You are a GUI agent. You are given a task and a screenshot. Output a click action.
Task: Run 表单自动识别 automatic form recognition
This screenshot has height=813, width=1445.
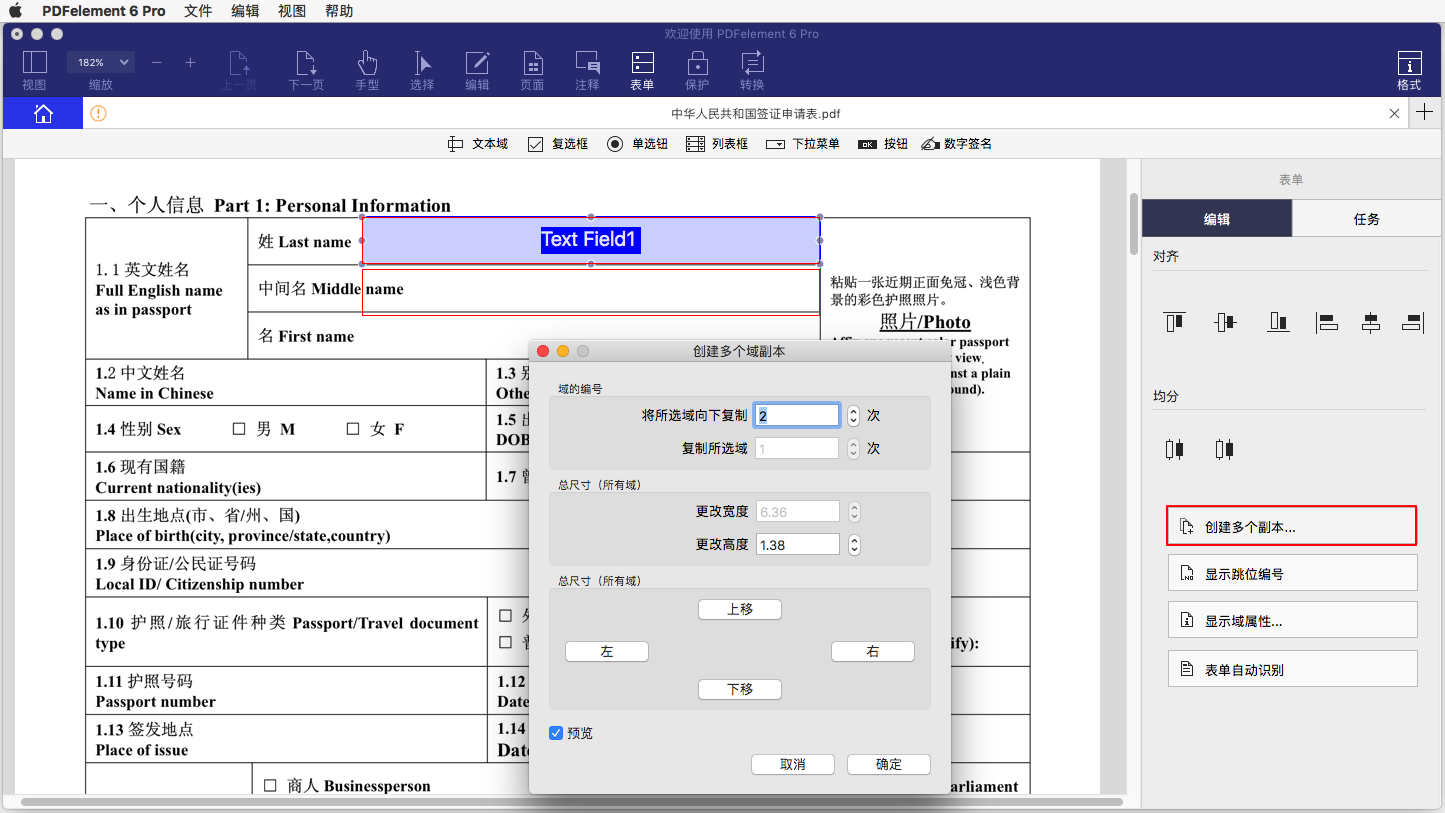coord(1292,668)
